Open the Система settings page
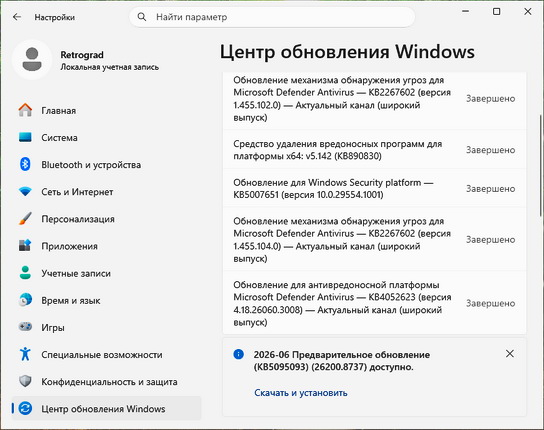 coord(107,137)
